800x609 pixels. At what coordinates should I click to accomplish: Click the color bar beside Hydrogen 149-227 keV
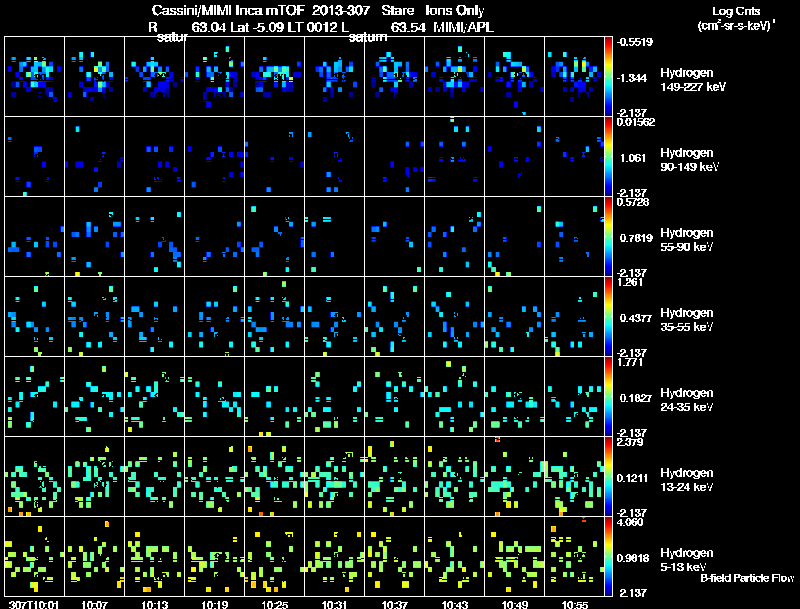(608, 77)
